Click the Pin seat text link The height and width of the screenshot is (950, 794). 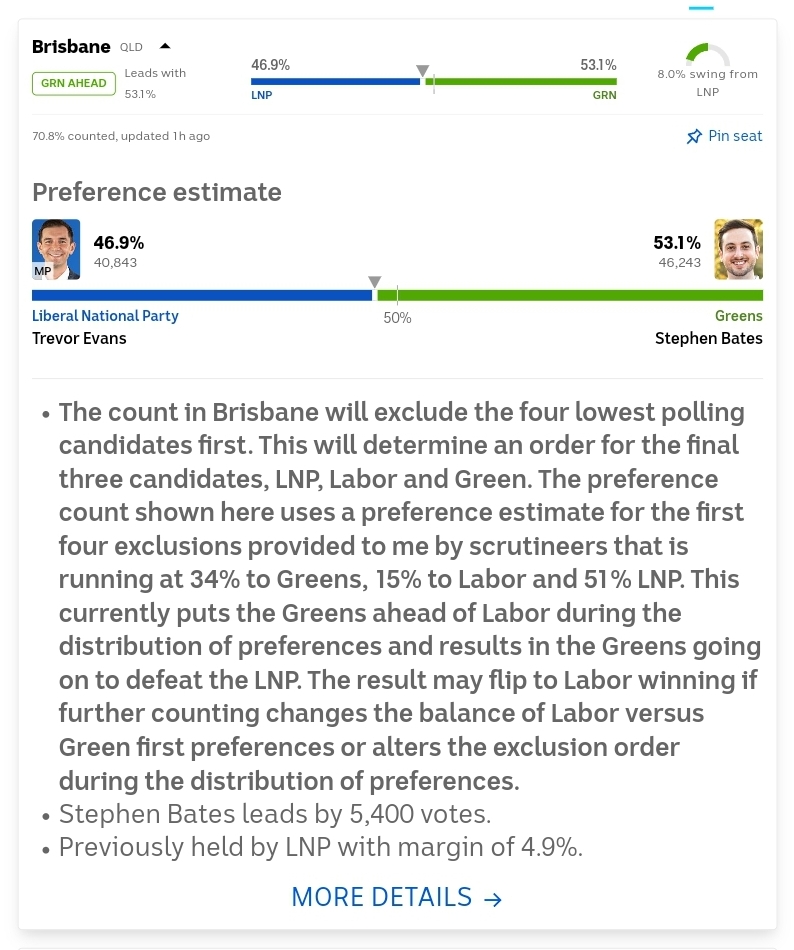click(x=735, y=136)
